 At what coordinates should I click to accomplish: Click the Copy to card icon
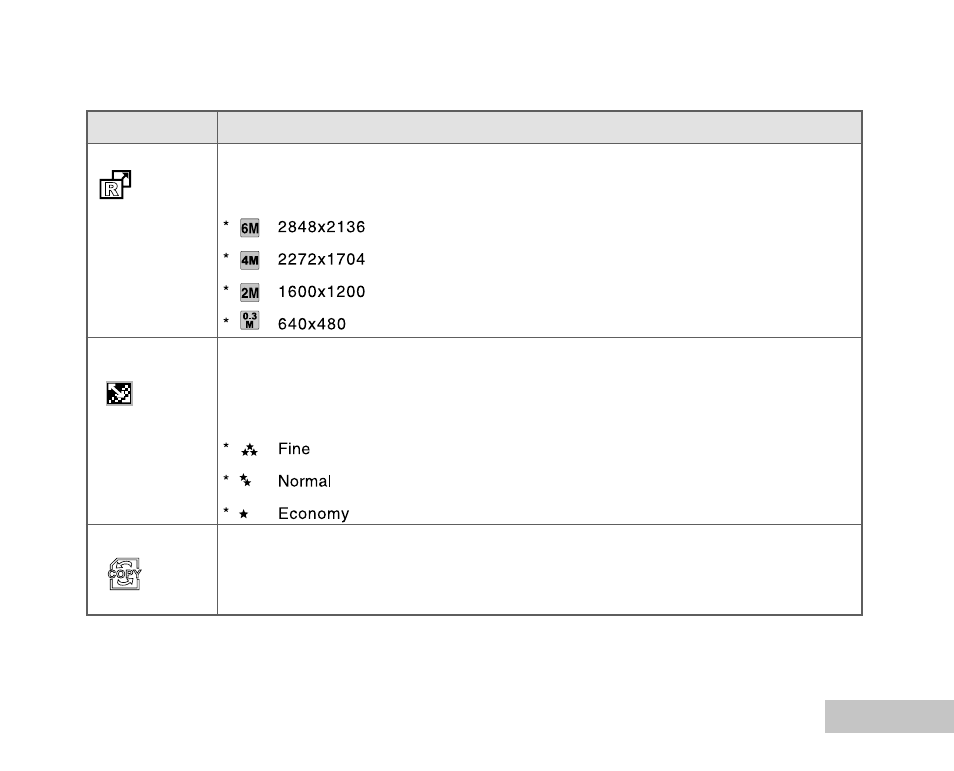(125, 574)
